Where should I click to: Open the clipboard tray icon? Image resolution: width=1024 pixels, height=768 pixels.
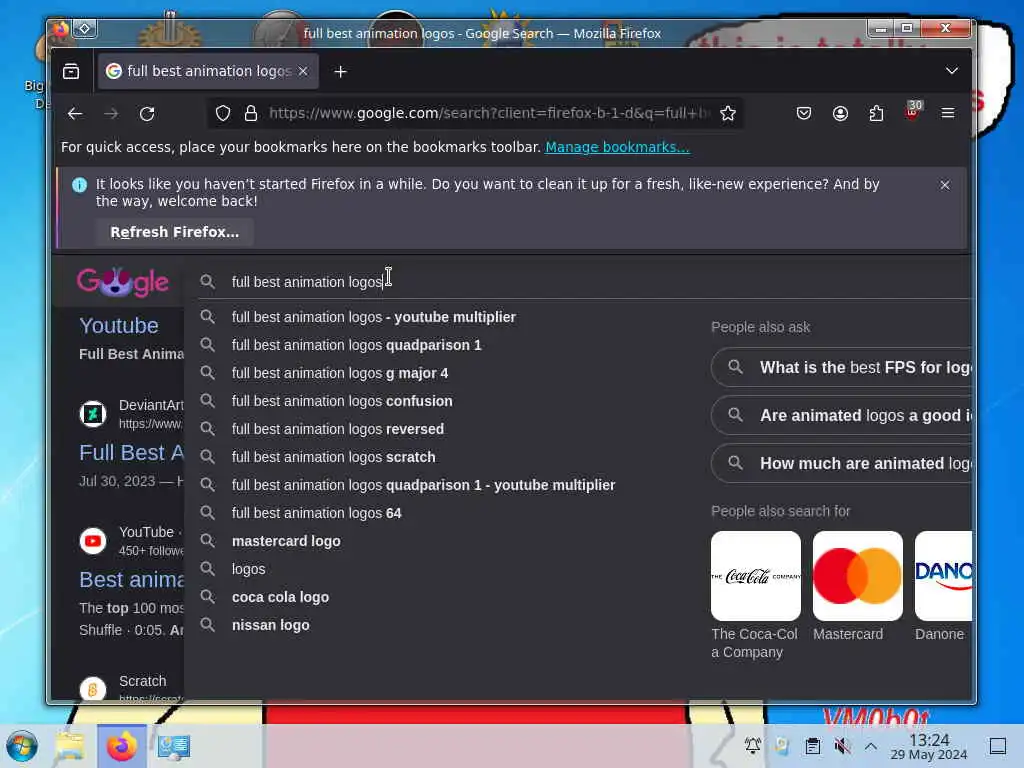(813, 746)
